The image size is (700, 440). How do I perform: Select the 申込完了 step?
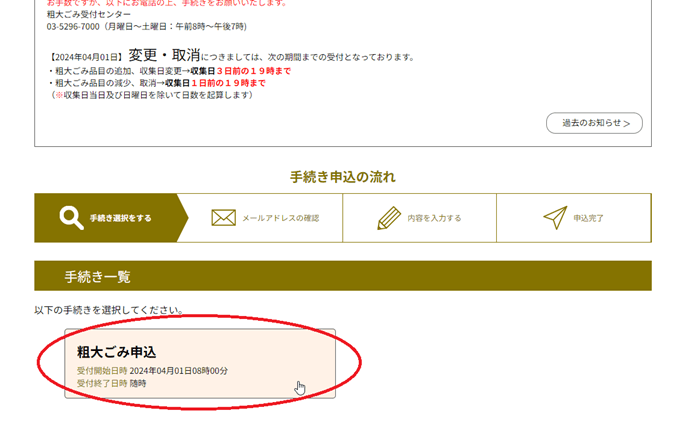click(574, 218)
